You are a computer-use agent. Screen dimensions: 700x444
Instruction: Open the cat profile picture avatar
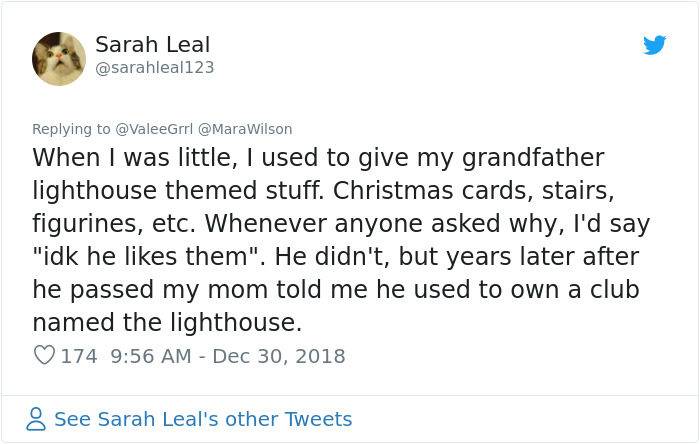pyautogui.click(x=58, y=58)
